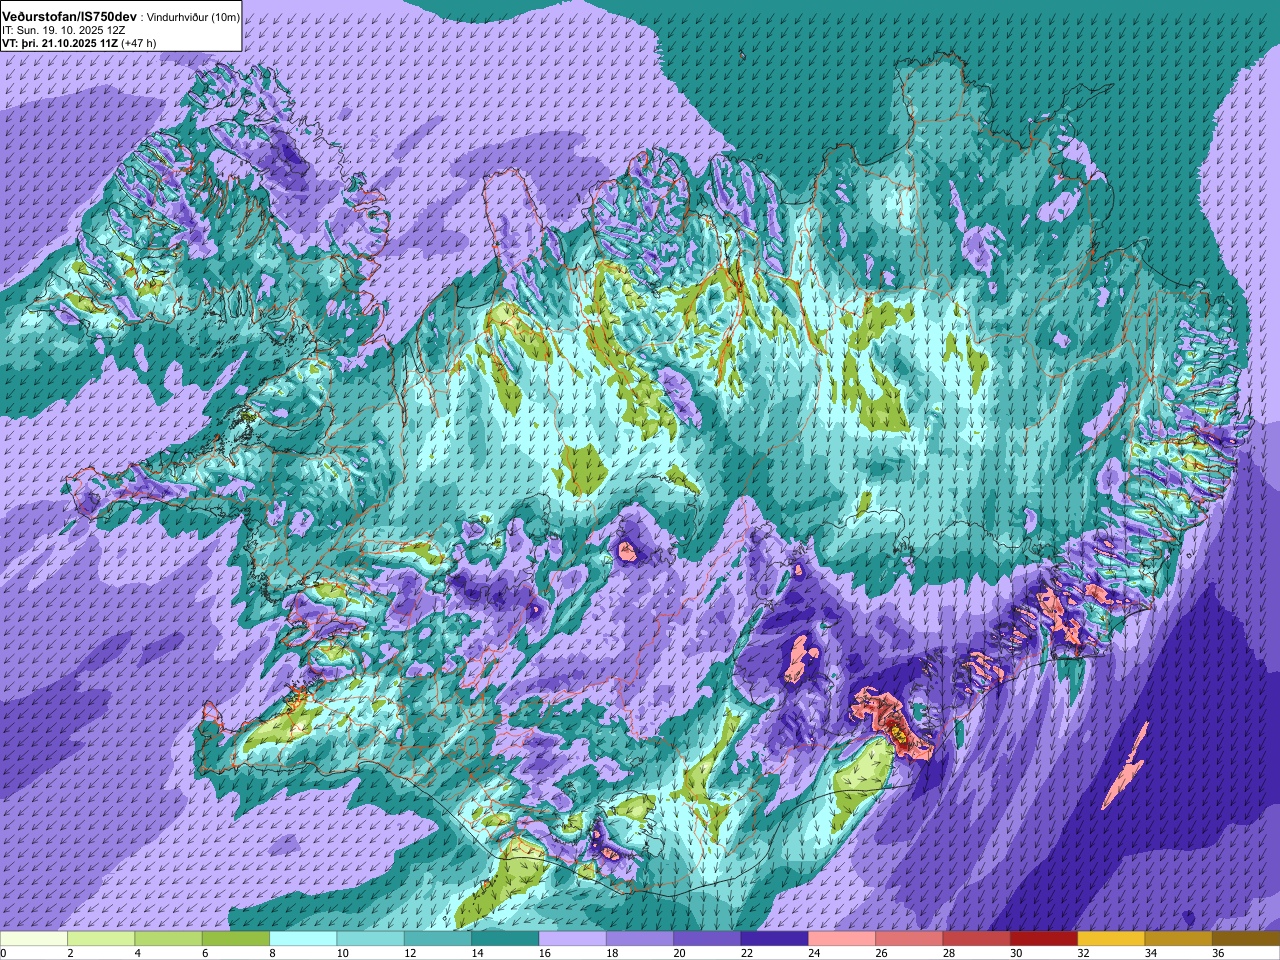Screen dimensions: 1280x960
Task: Select the light teal 10–12 legend swatch
Action: (x=370, y=939)
